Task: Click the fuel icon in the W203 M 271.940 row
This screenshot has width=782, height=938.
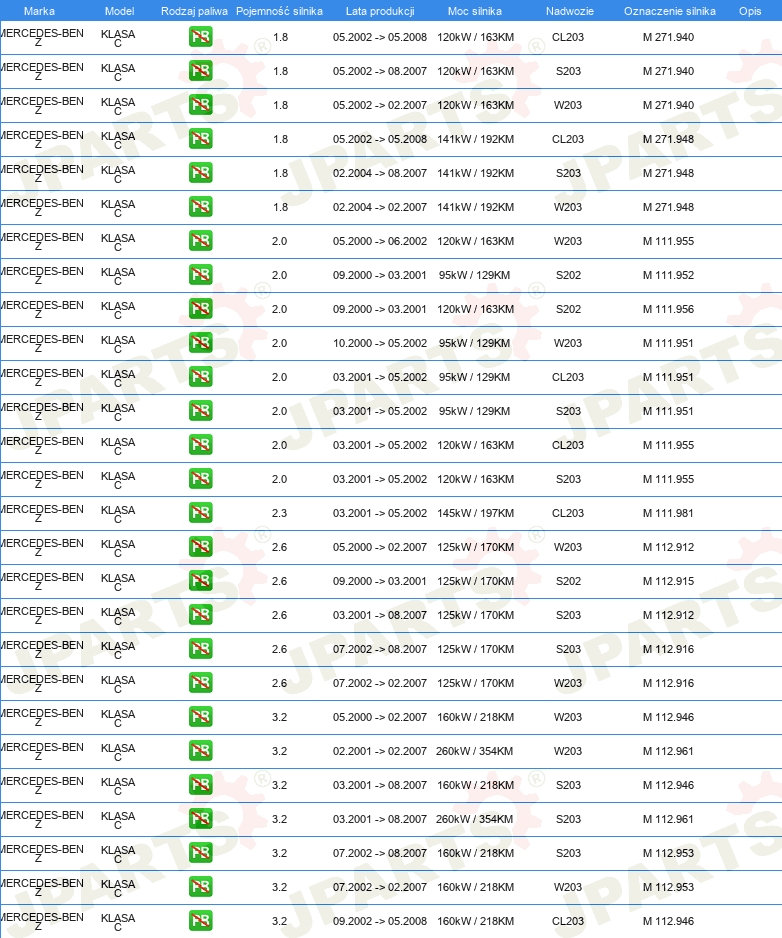Action: 200,105
